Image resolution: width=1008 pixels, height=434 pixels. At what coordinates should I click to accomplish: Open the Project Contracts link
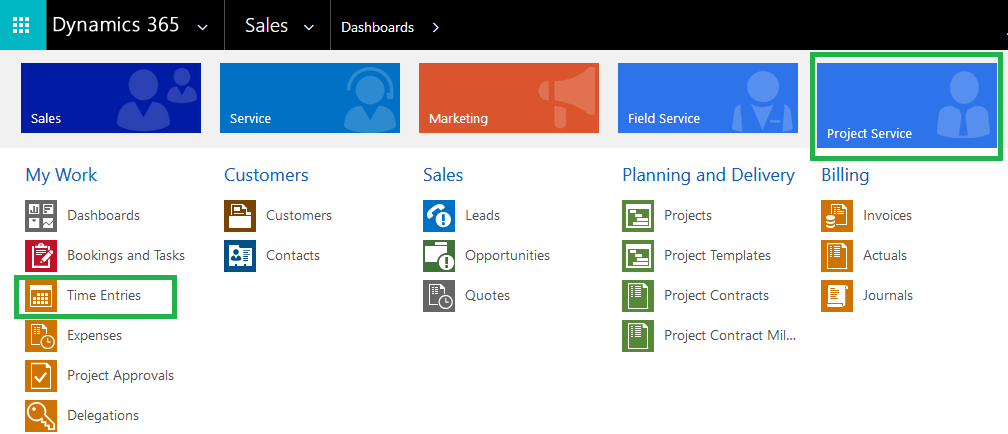716,296
